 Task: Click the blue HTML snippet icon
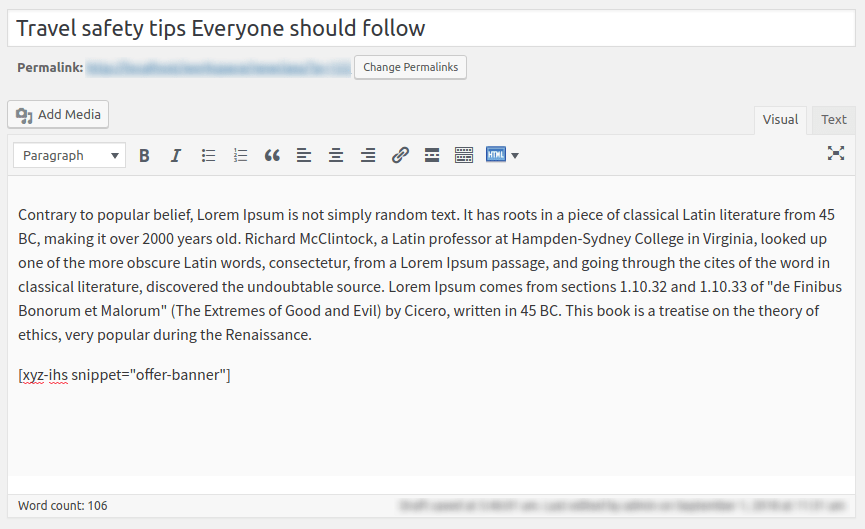496,154
